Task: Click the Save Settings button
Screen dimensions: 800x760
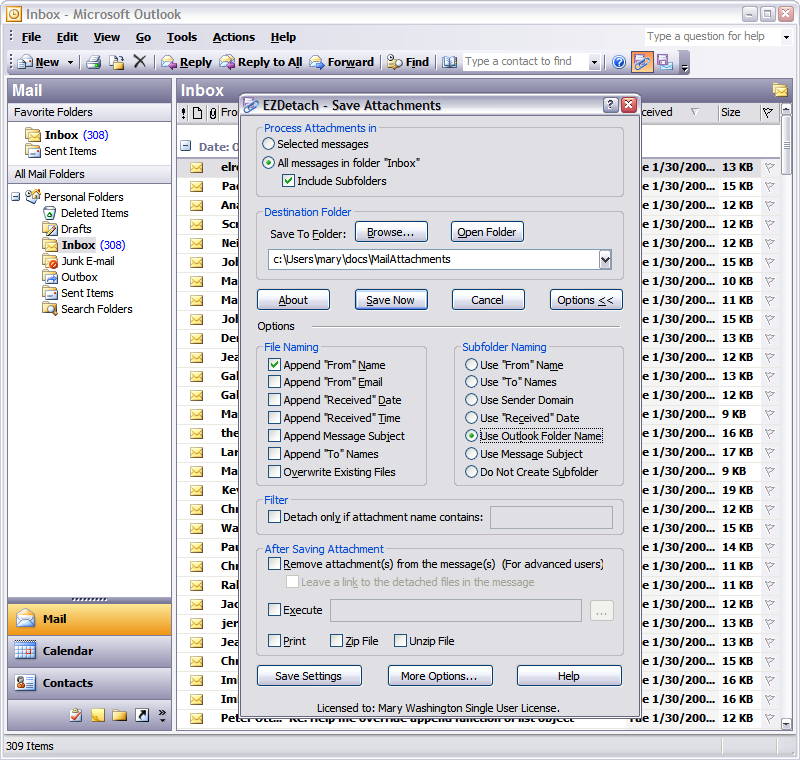Action: click(x=309, y=676)
